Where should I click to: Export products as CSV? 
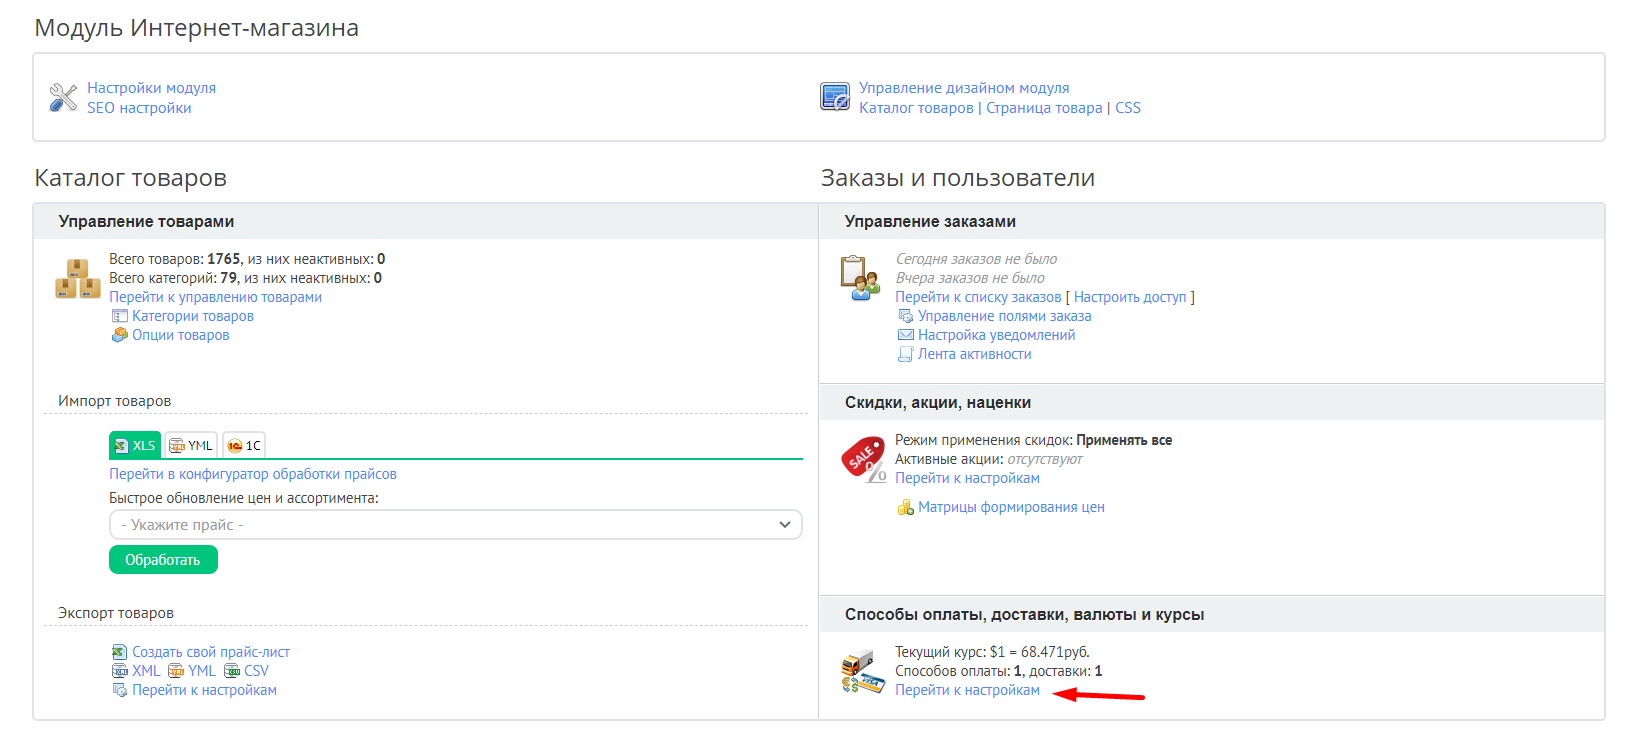[256, 671]
